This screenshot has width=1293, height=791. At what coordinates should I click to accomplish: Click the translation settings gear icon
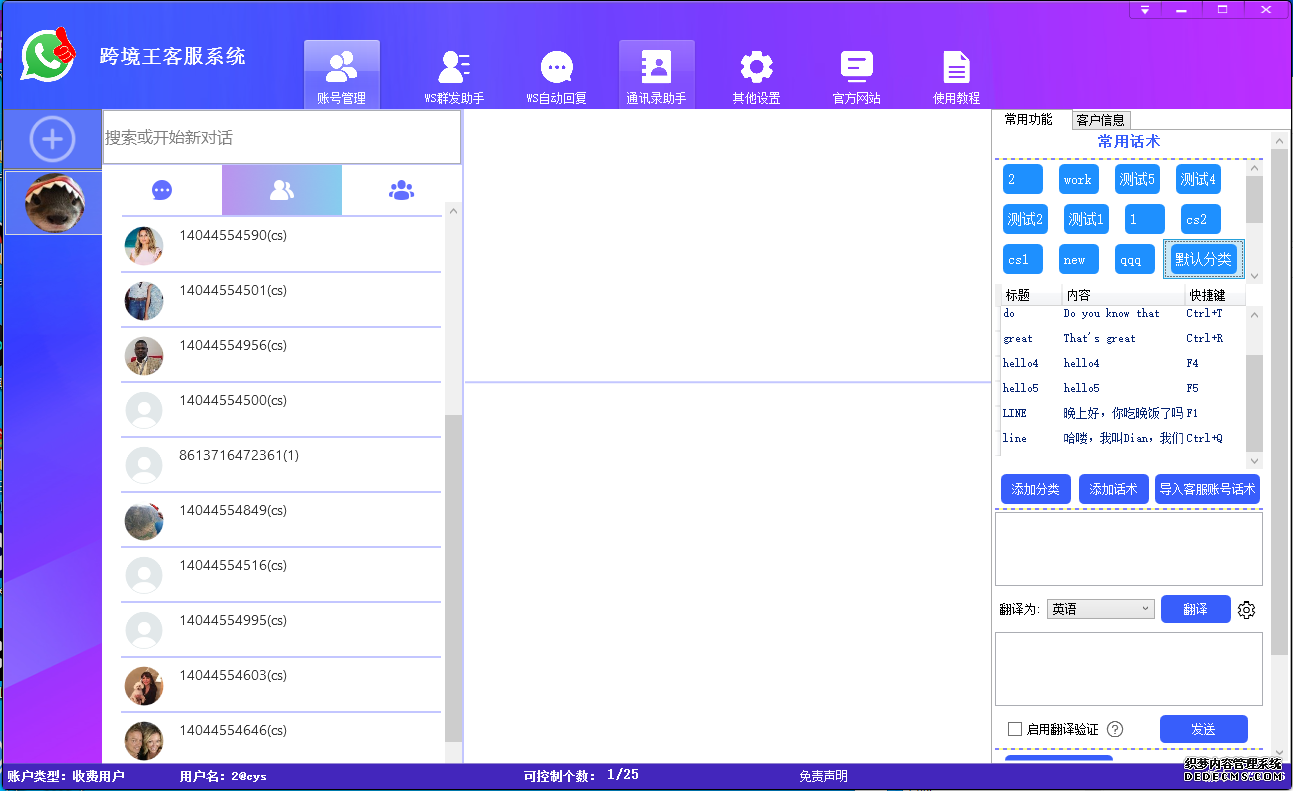(x=1246, y=610)
